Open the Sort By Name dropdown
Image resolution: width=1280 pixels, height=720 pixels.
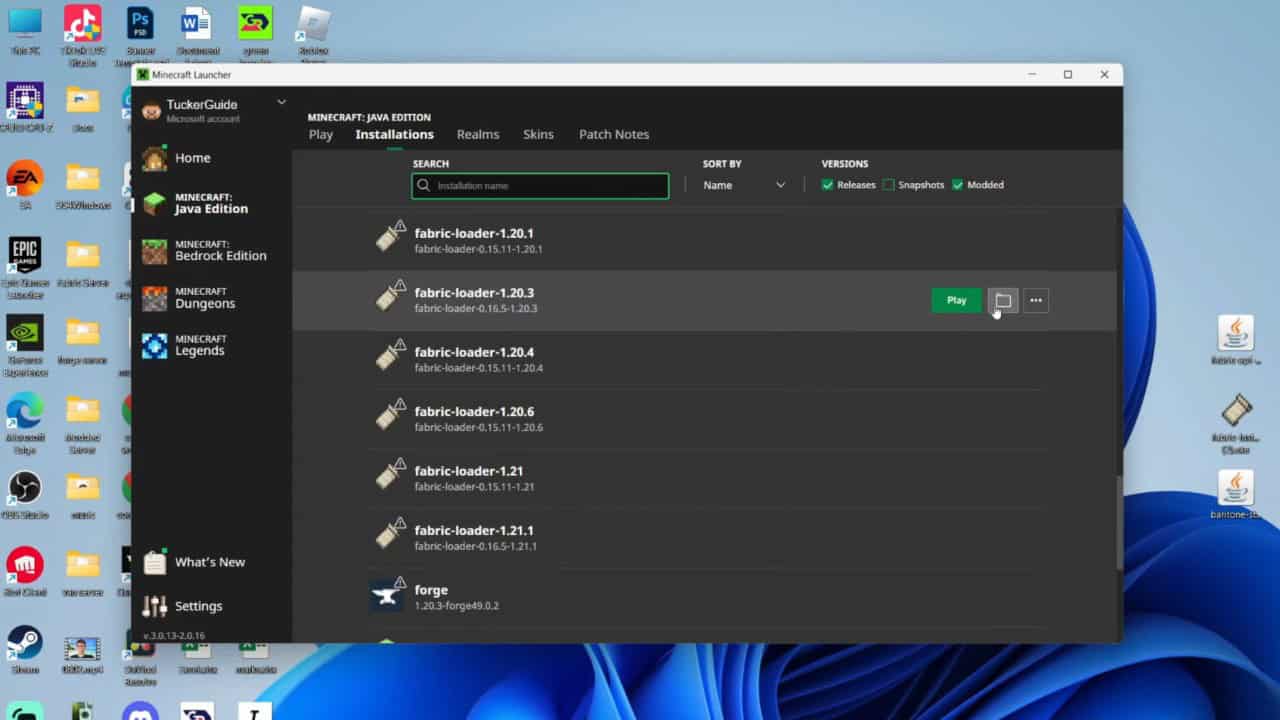click(x=745, y=185)
